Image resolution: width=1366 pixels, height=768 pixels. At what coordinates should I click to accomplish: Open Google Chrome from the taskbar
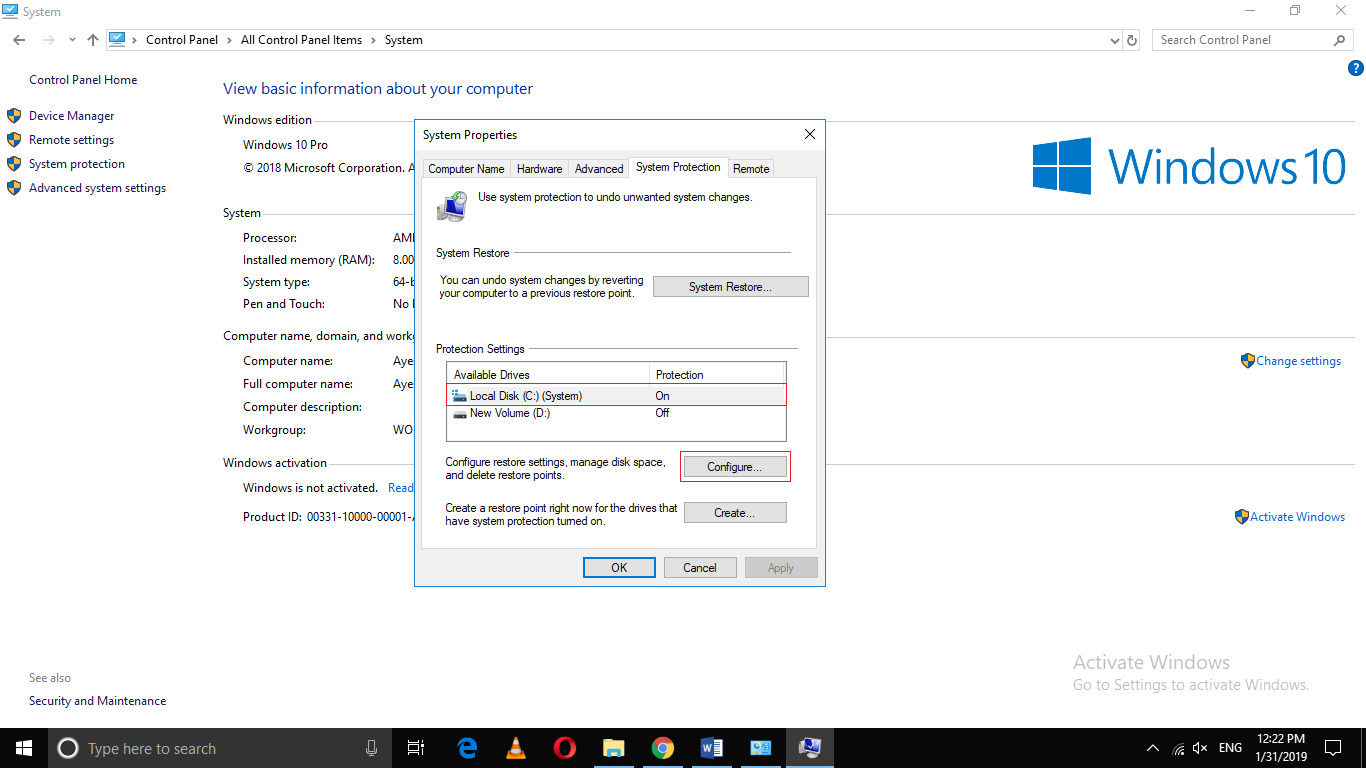(663, 747)
